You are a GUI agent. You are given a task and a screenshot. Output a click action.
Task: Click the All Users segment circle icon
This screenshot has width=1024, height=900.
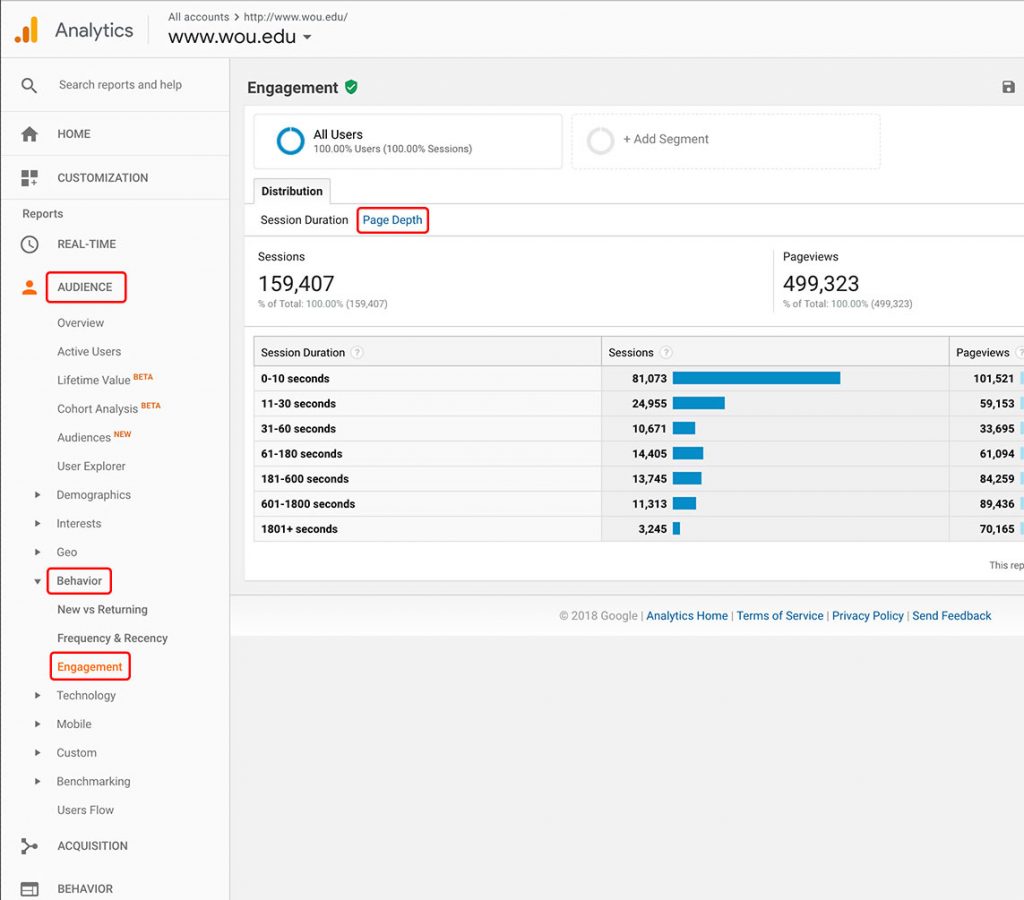click(291, 140)
